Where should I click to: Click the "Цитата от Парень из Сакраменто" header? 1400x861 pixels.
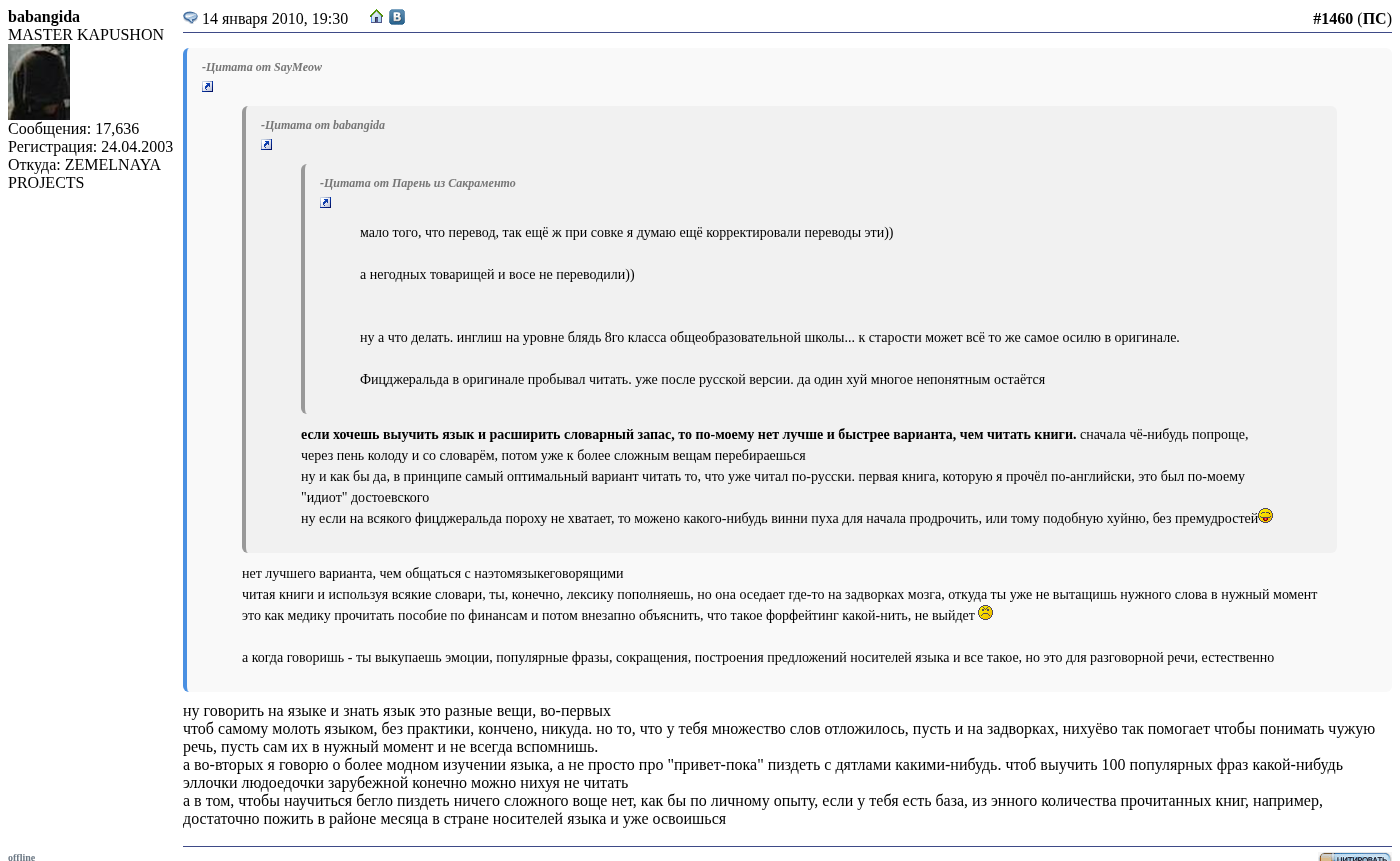click(x=418, y=183)
